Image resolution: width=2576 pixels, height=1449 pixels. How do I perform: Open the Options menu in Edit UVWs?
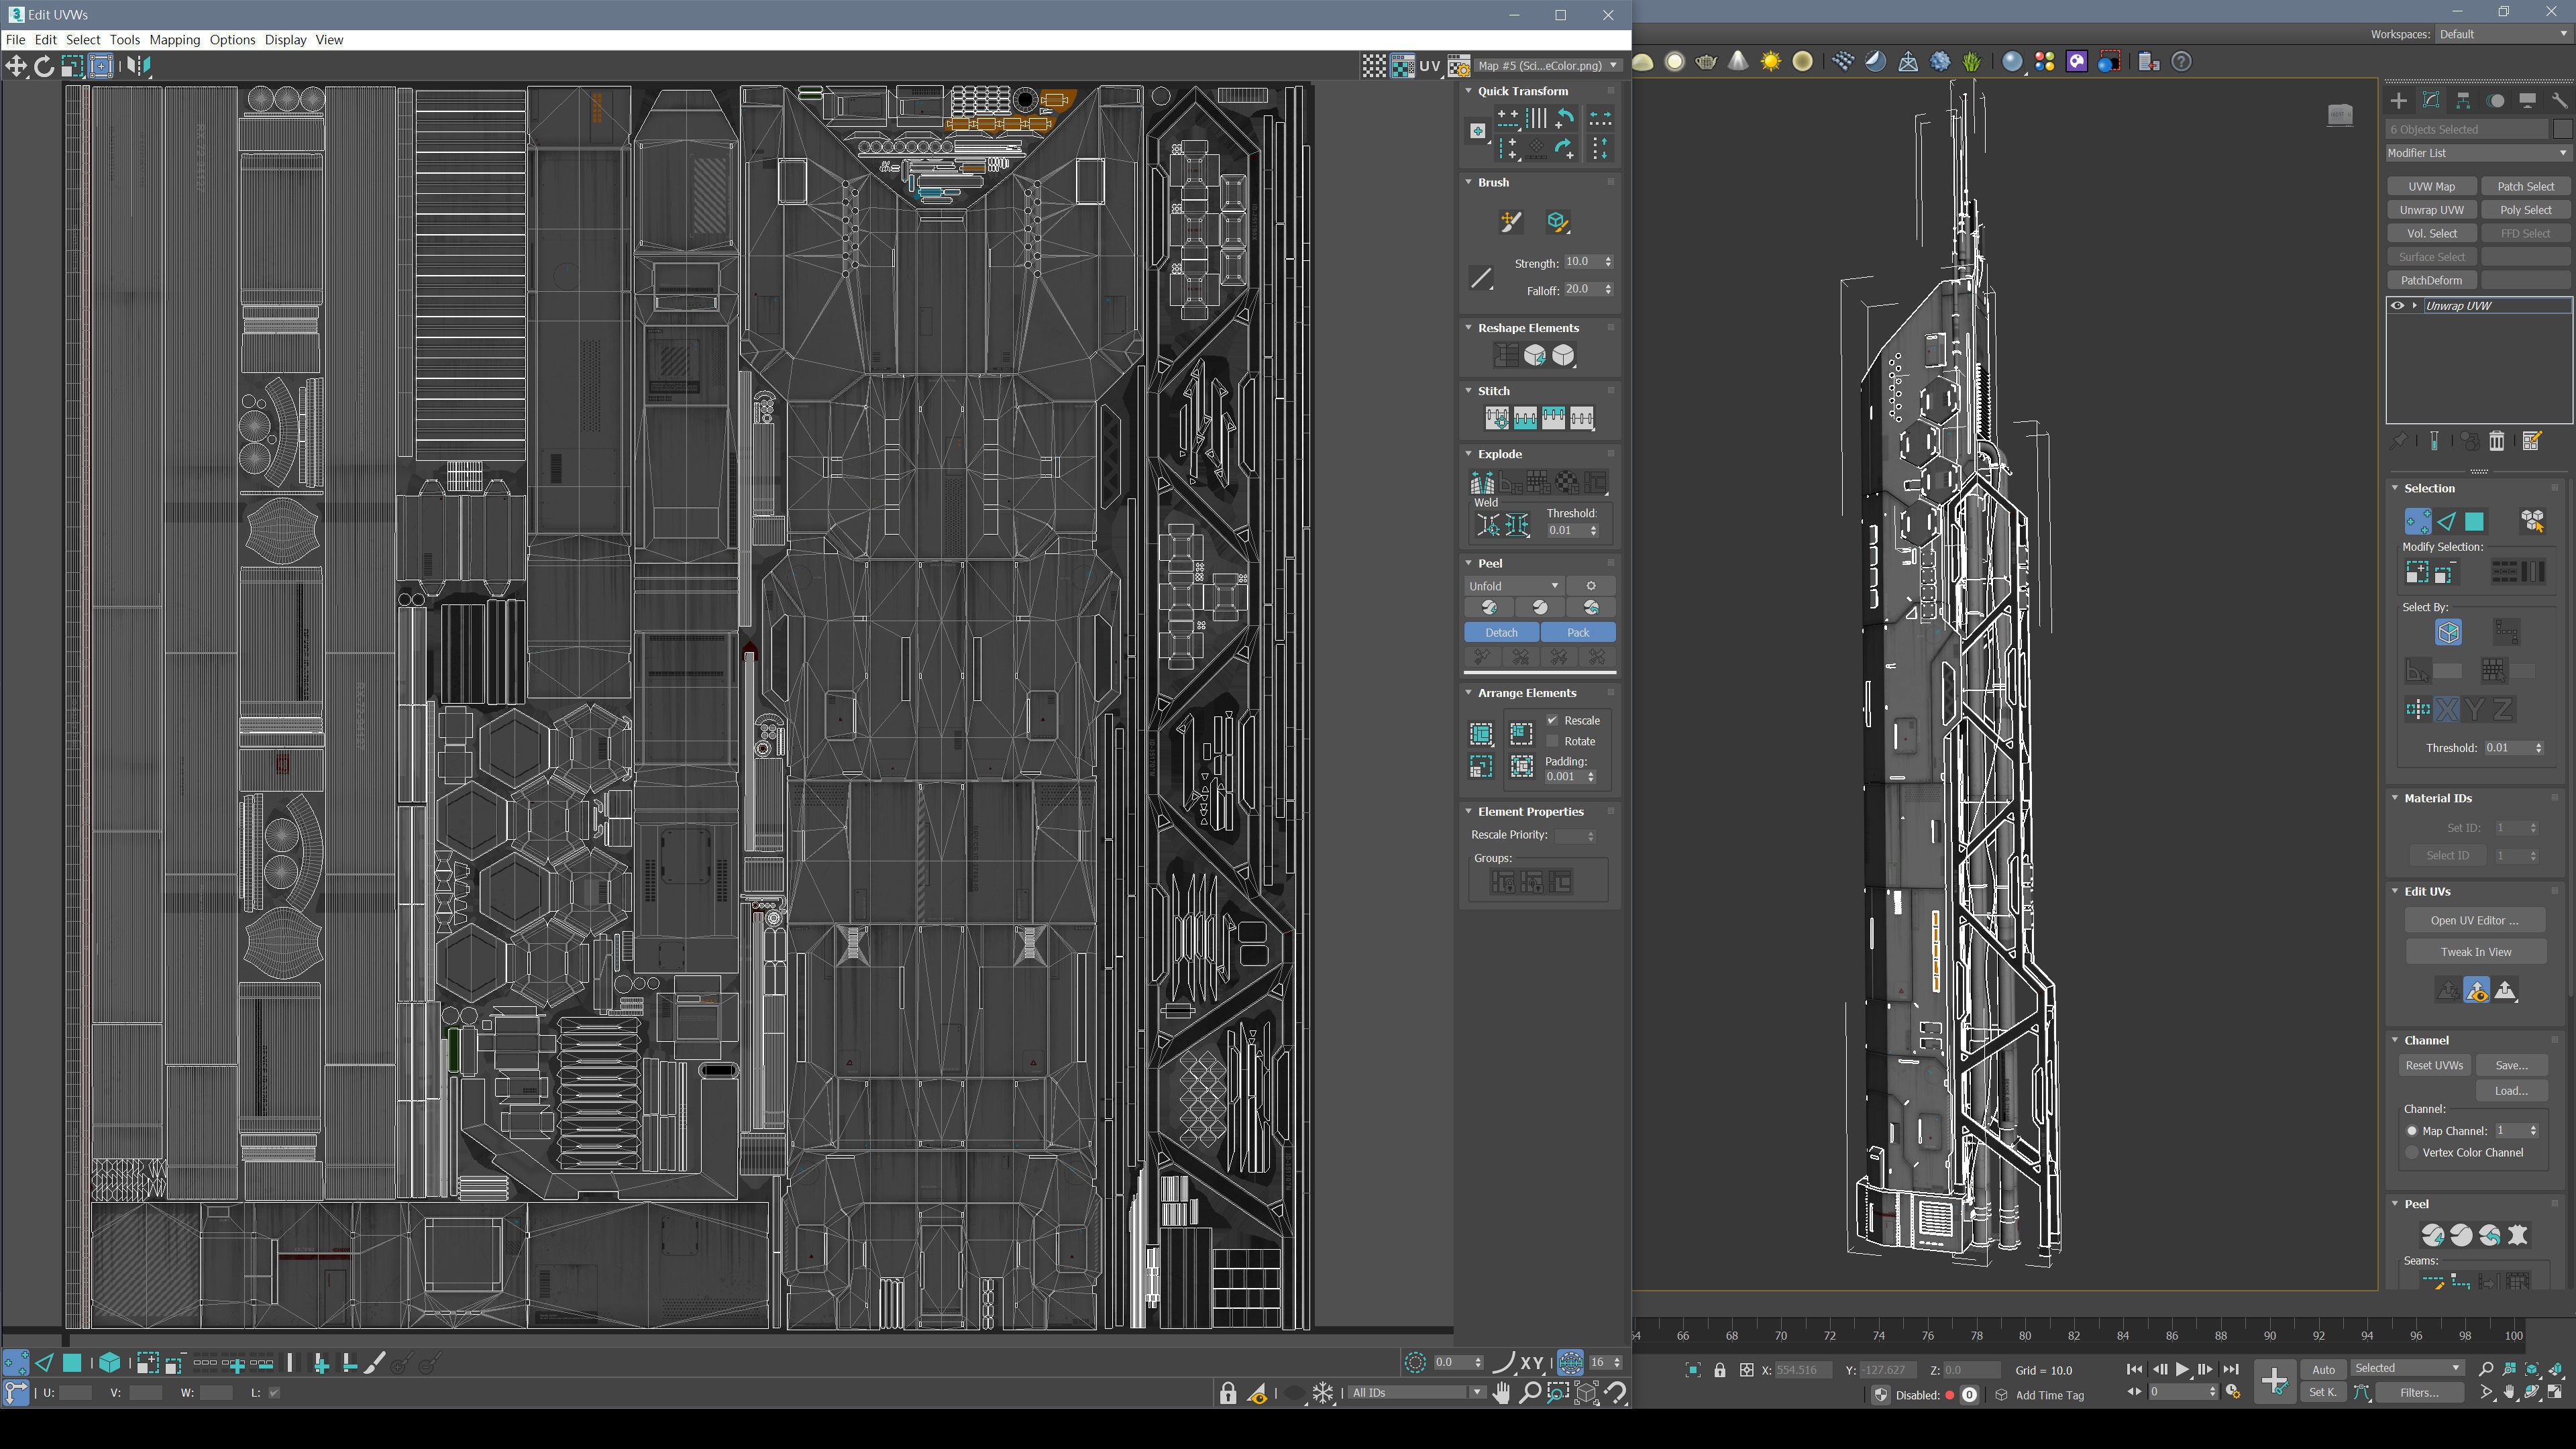point(232,40)
